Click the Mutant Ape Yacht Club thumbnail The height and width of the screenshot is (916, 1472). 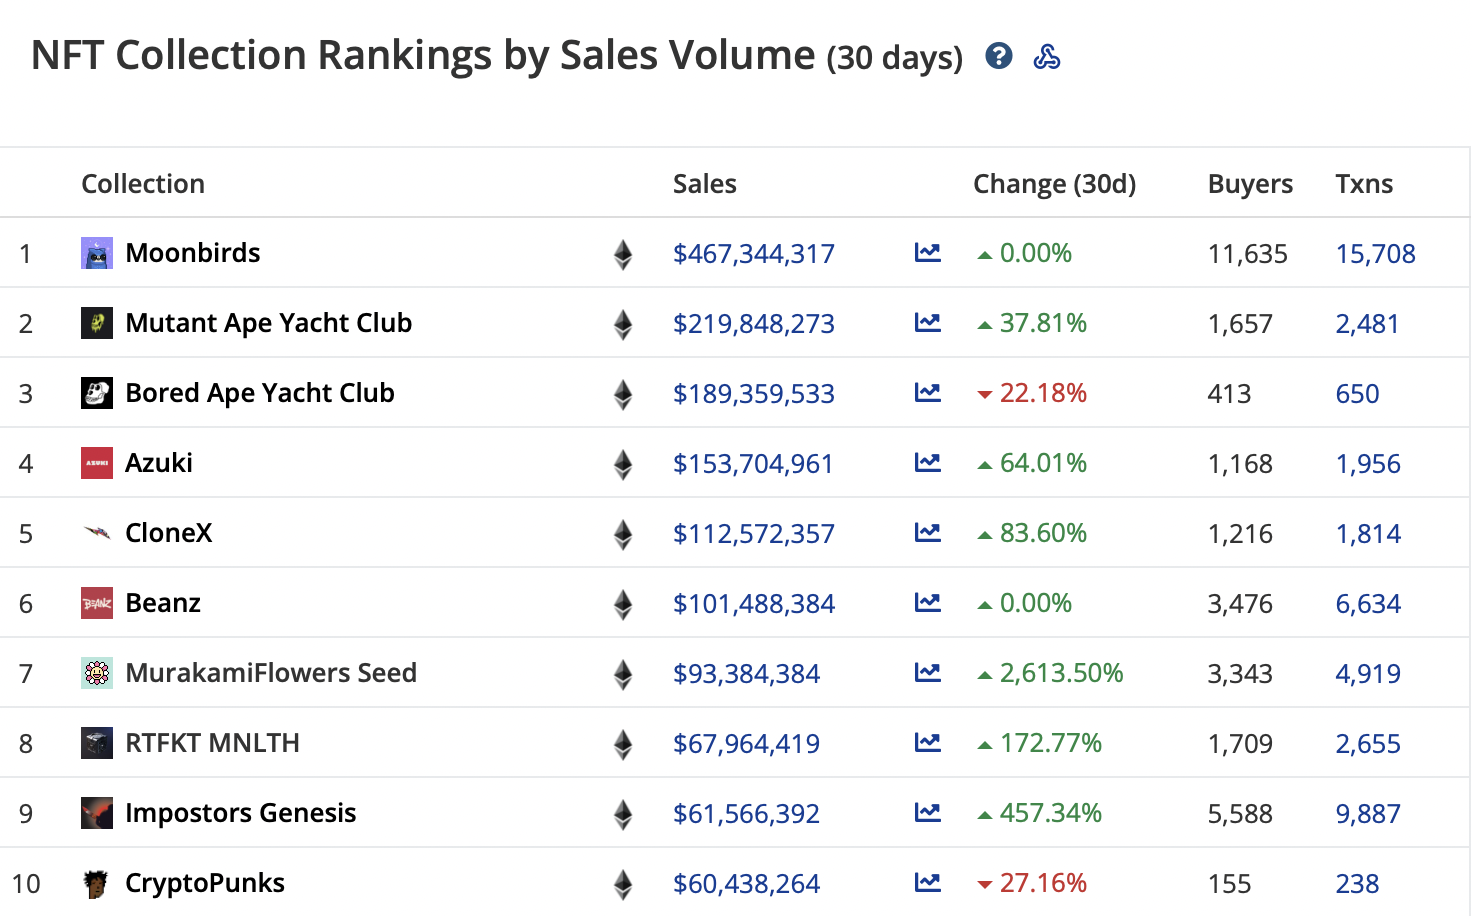(97, 323)
